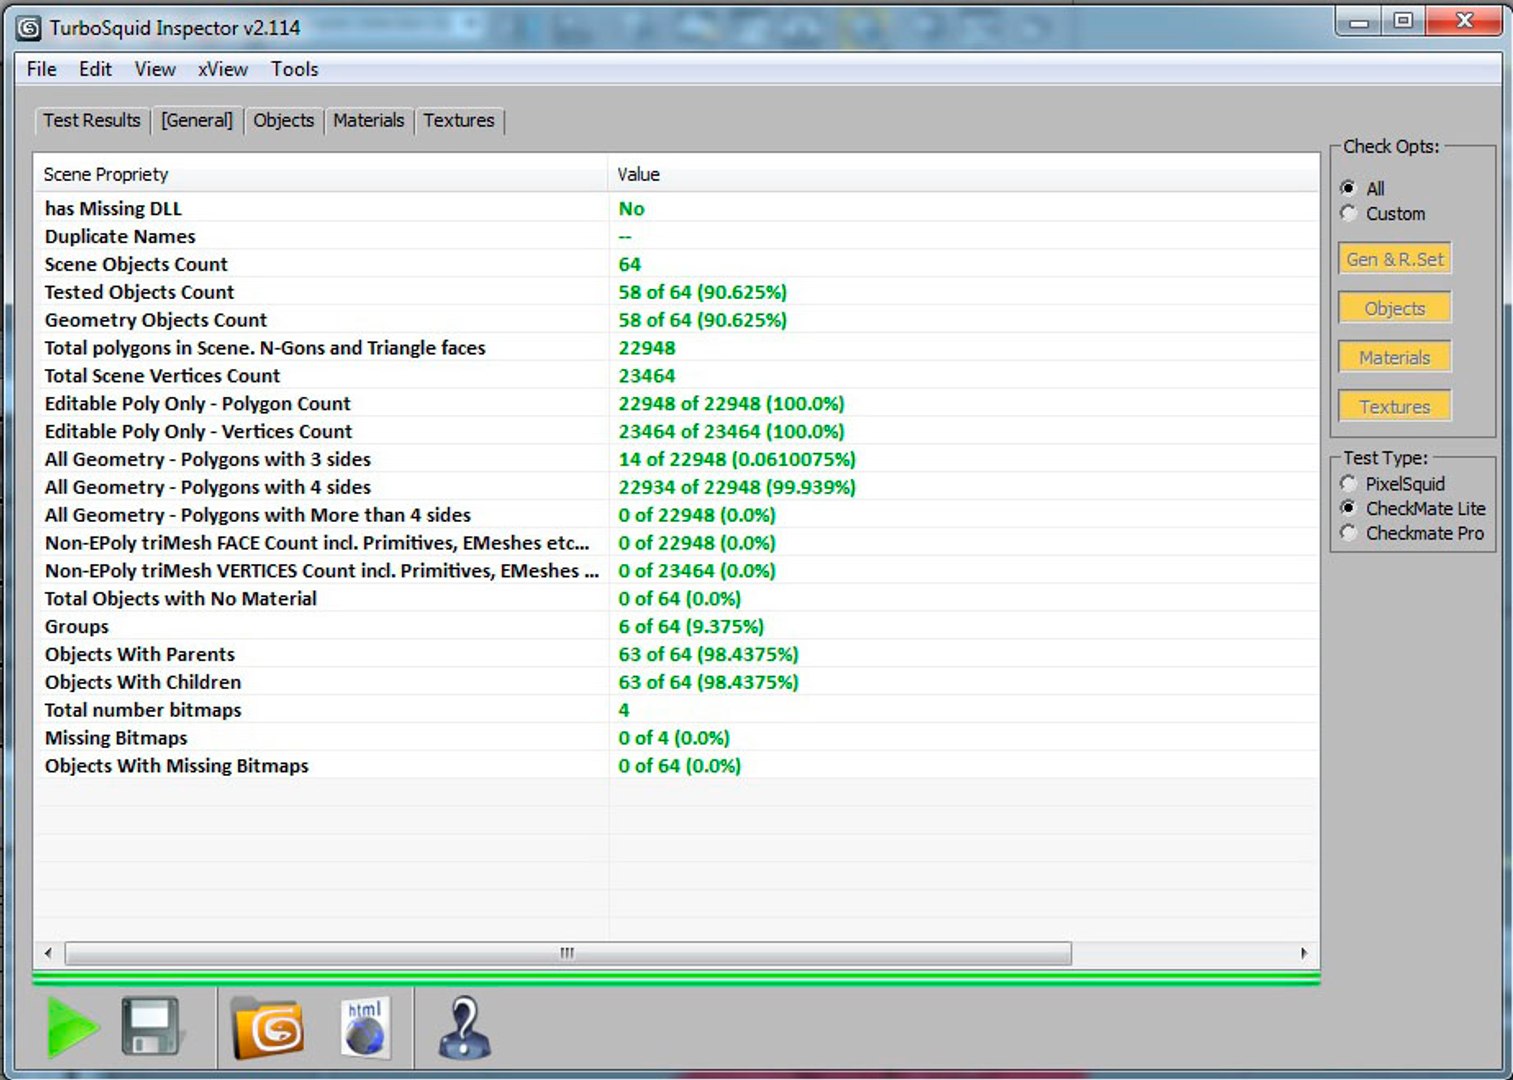Switch to the Test Results tab
Screen dimensions: 1513x1080
tap(92, 120)
